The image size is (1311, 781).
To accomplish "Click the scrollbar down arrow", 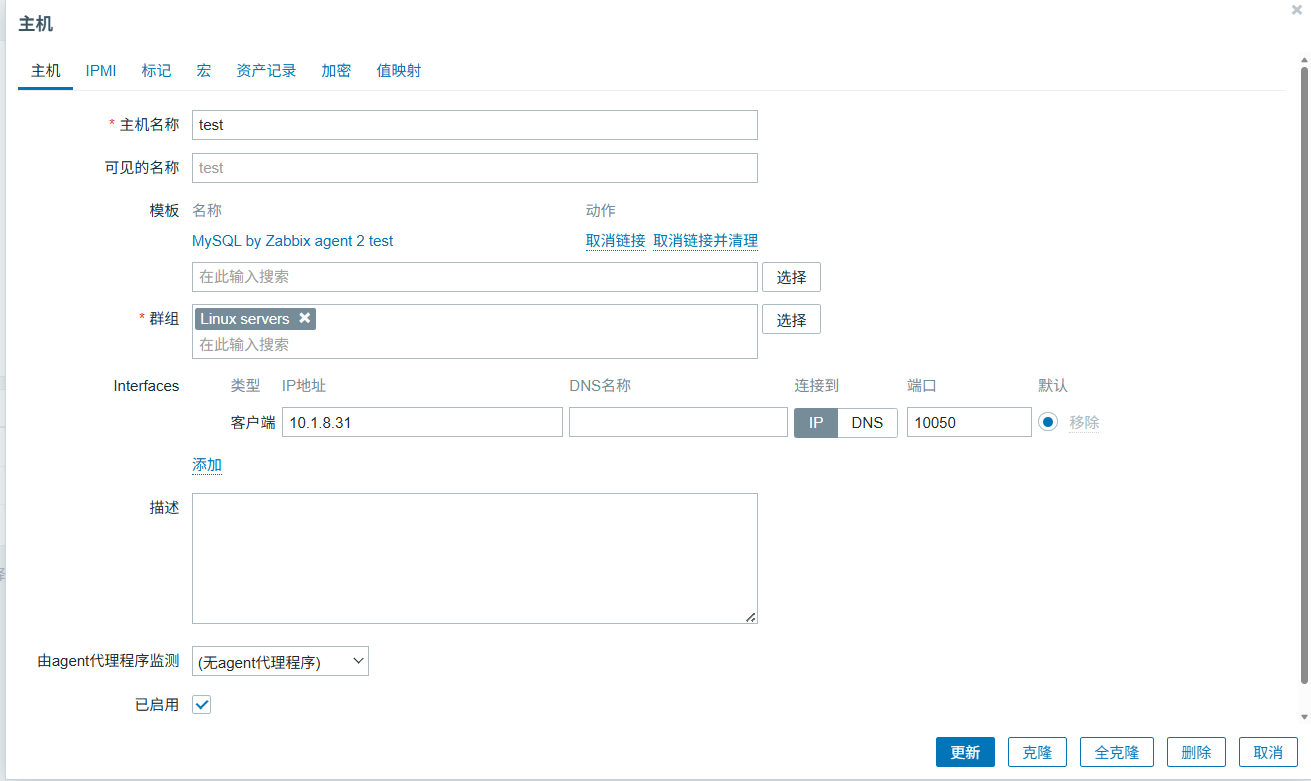I will pyautogui.click(x=1304, y=717).
